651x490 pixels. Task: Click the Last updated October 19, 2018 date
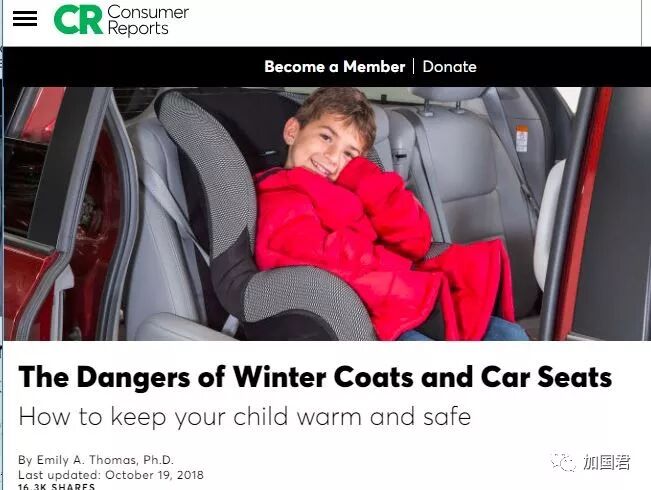111,475
